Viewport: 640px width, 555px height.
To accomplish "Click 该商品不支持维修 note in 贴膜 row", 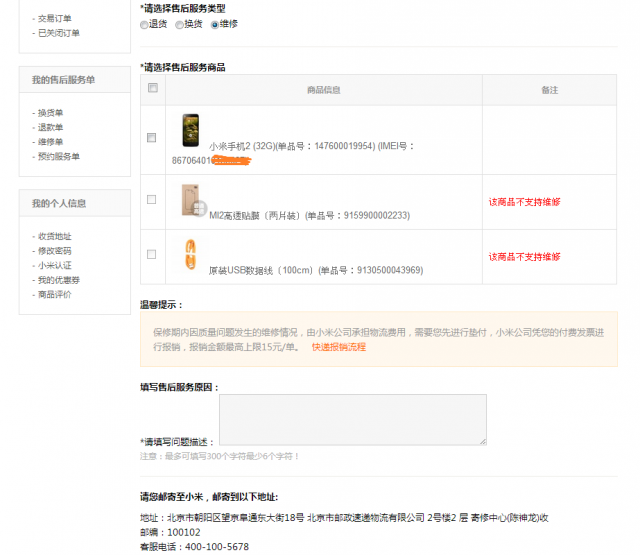I will pos(524,202).
